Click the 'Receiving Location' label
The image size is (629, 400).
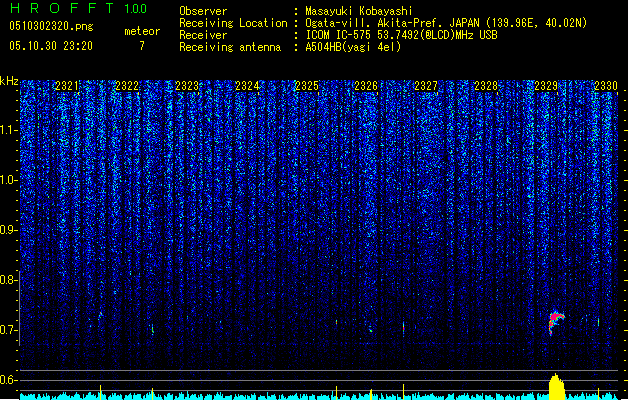233,23
